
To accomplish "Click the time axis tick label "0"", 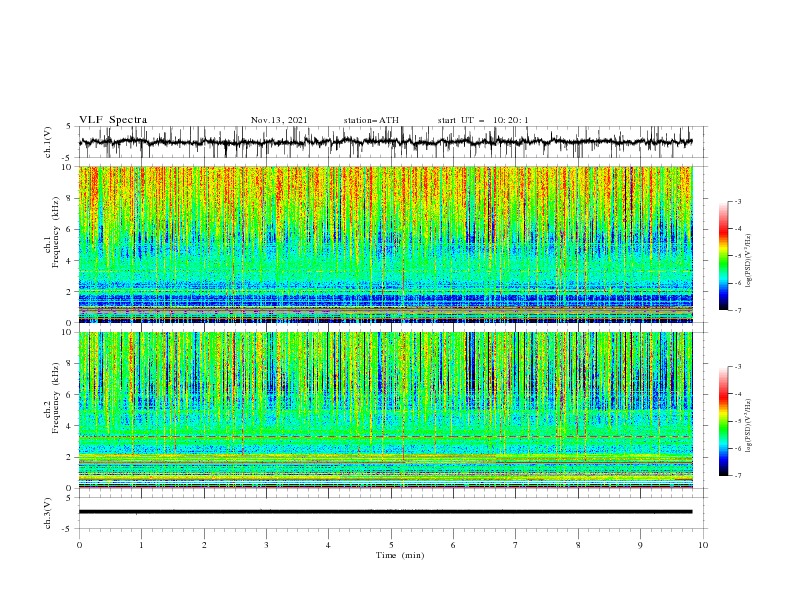I will [79, 545].
